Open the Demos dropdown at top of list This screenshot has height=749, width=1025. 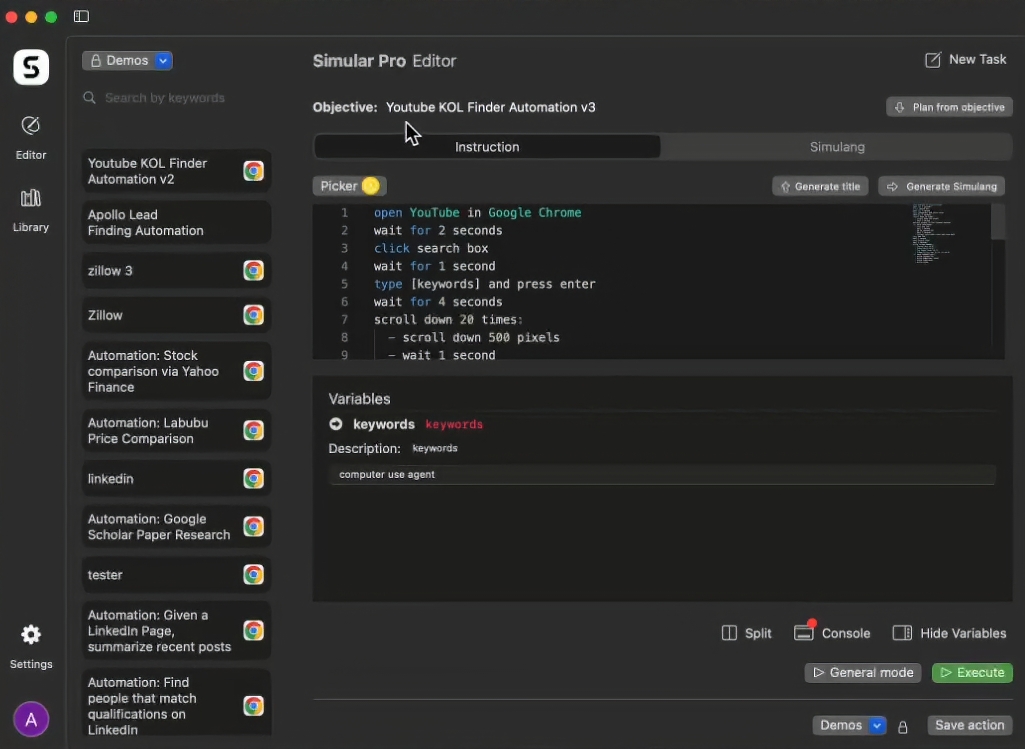[x=127, y=61]
